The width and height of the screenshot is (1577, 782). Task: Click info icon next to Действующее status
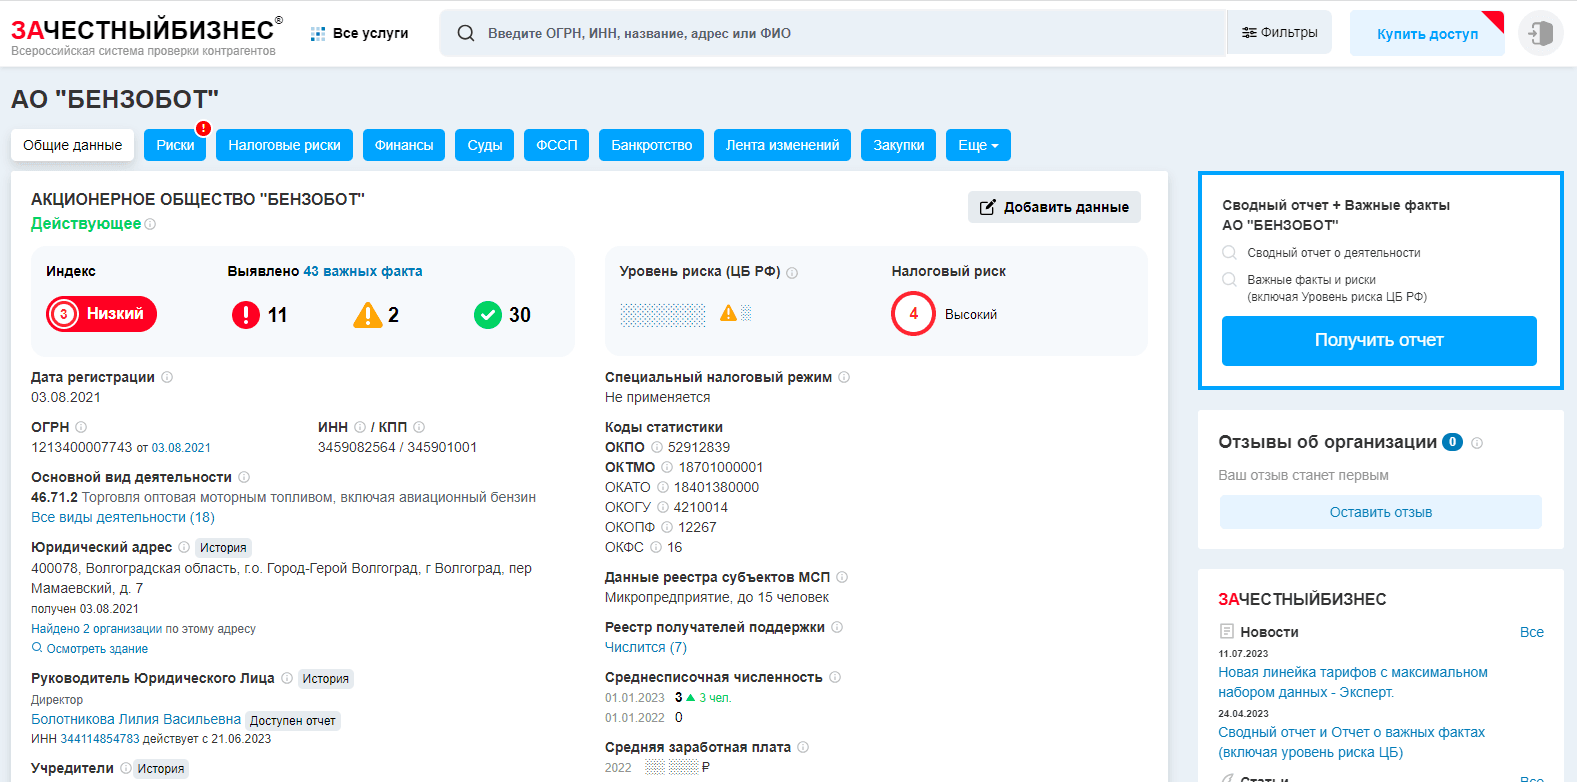click(x=150, y=224)
